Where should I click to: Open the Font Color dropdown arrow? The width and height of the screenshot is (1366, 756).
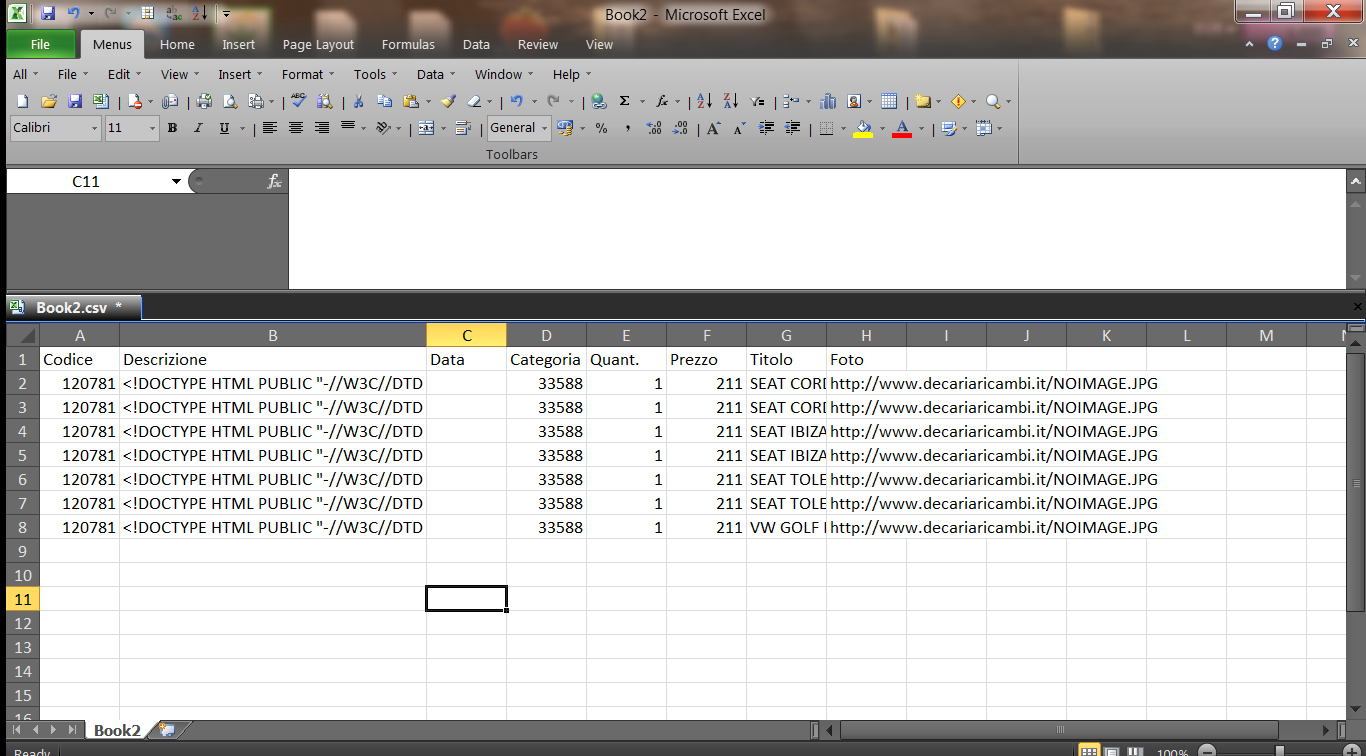(x=921, y=128)
